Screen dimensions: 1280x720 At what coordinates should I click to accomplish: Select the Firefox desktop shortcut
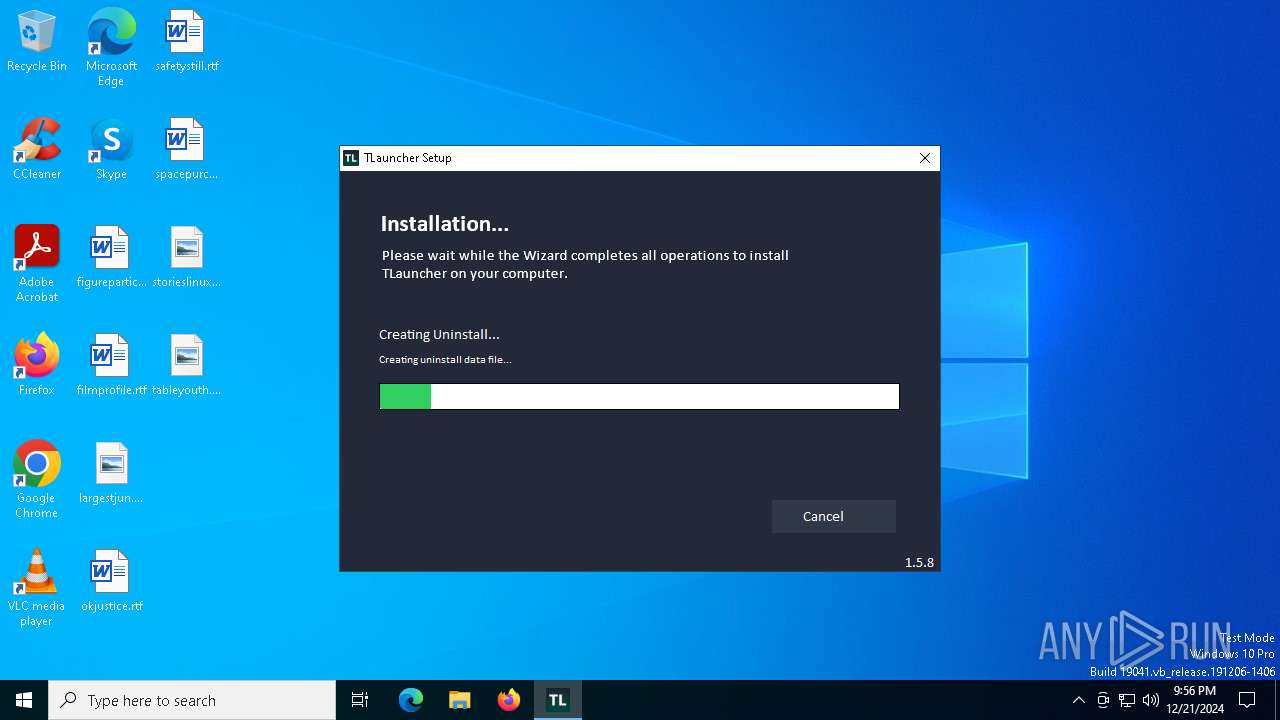pyautogui.click(x=37, y=366)
